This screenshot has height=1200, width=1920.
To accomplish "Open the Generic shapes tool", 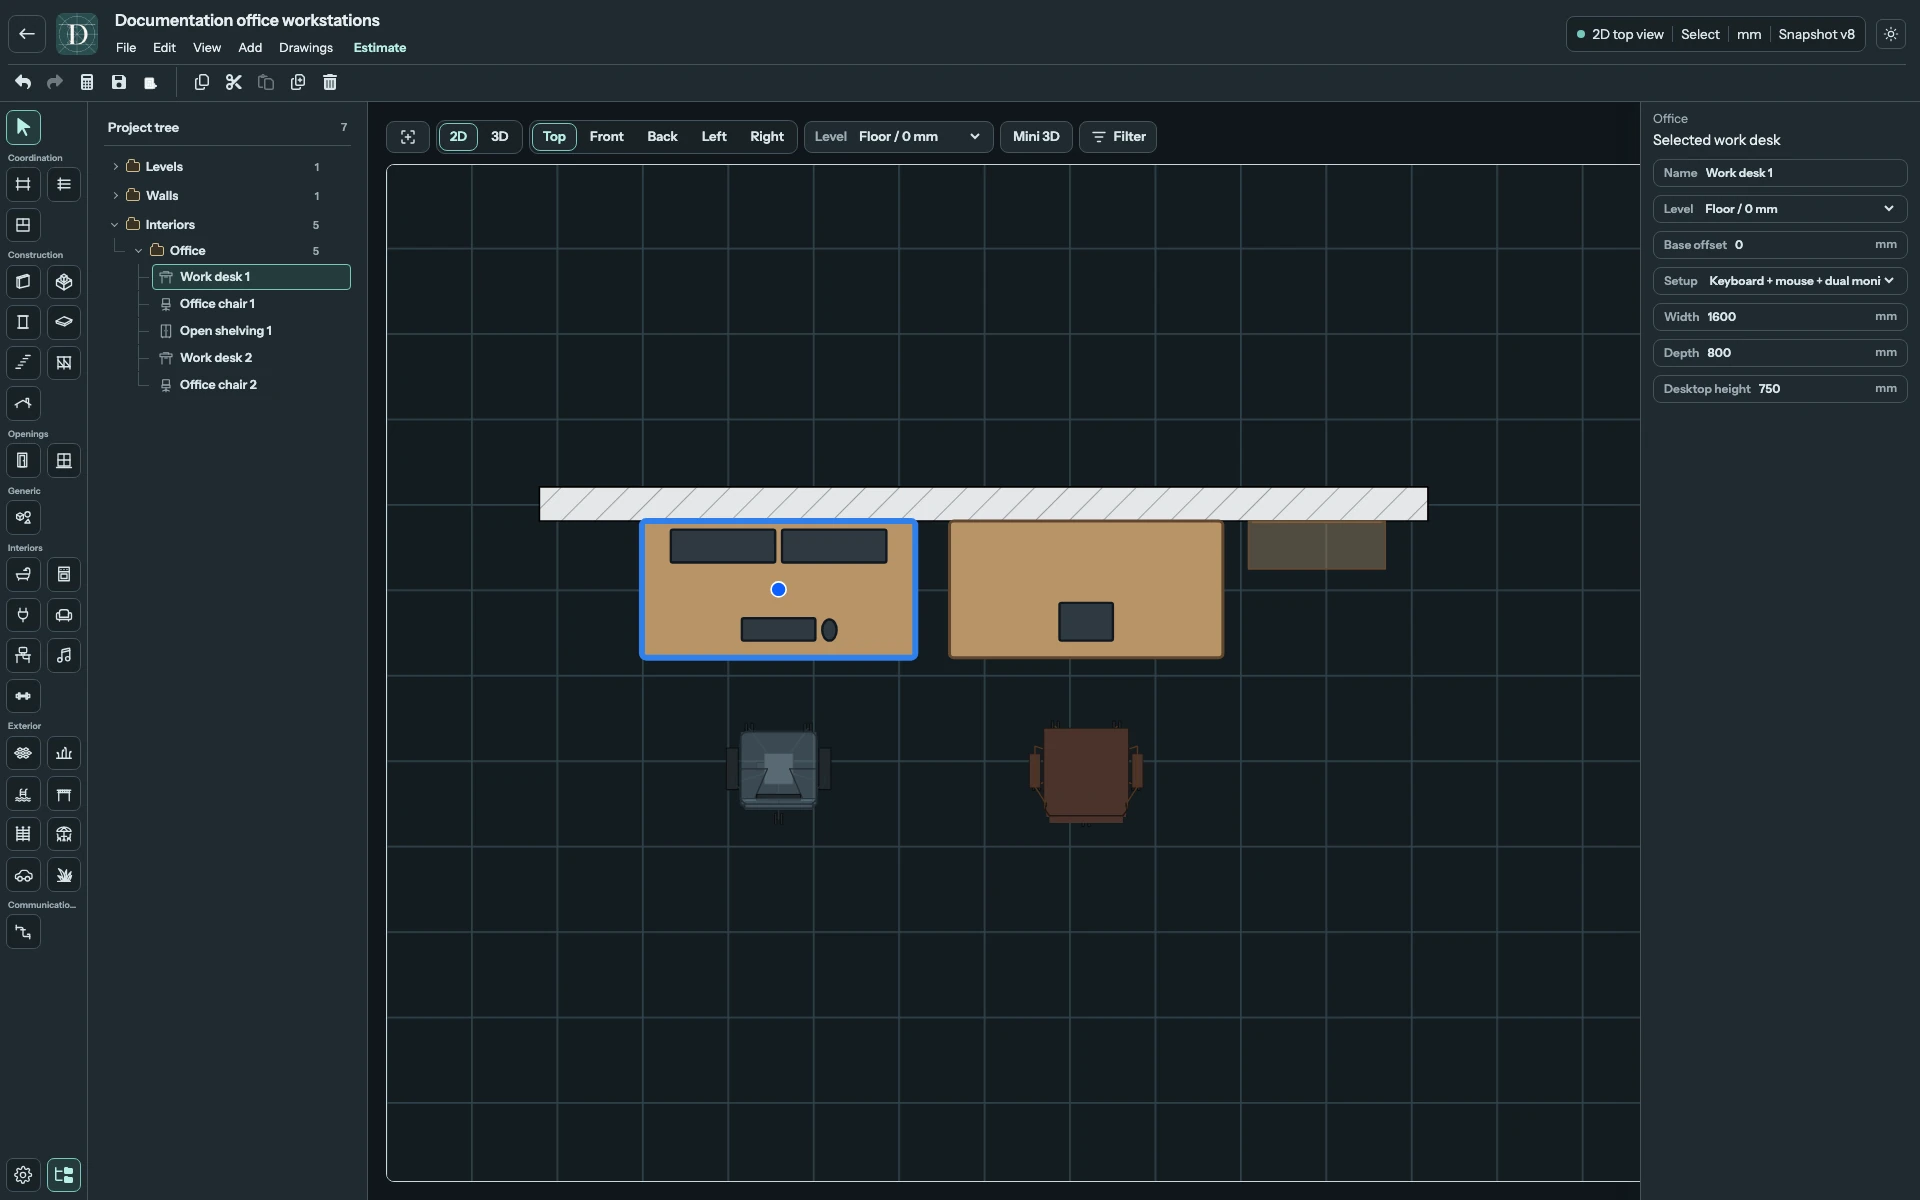I will click(x=23, y=518).
